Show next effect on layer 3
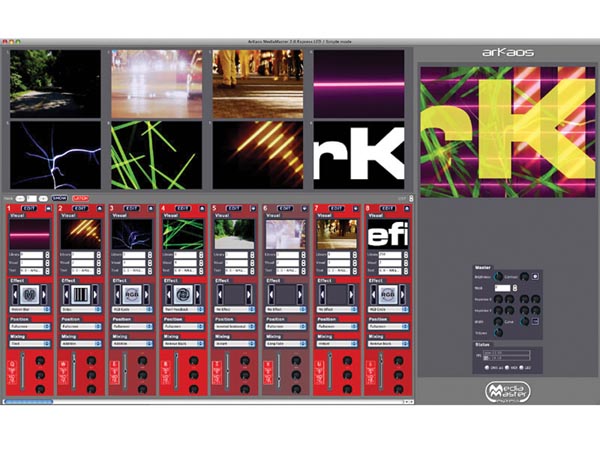 (x=147, y=294)
